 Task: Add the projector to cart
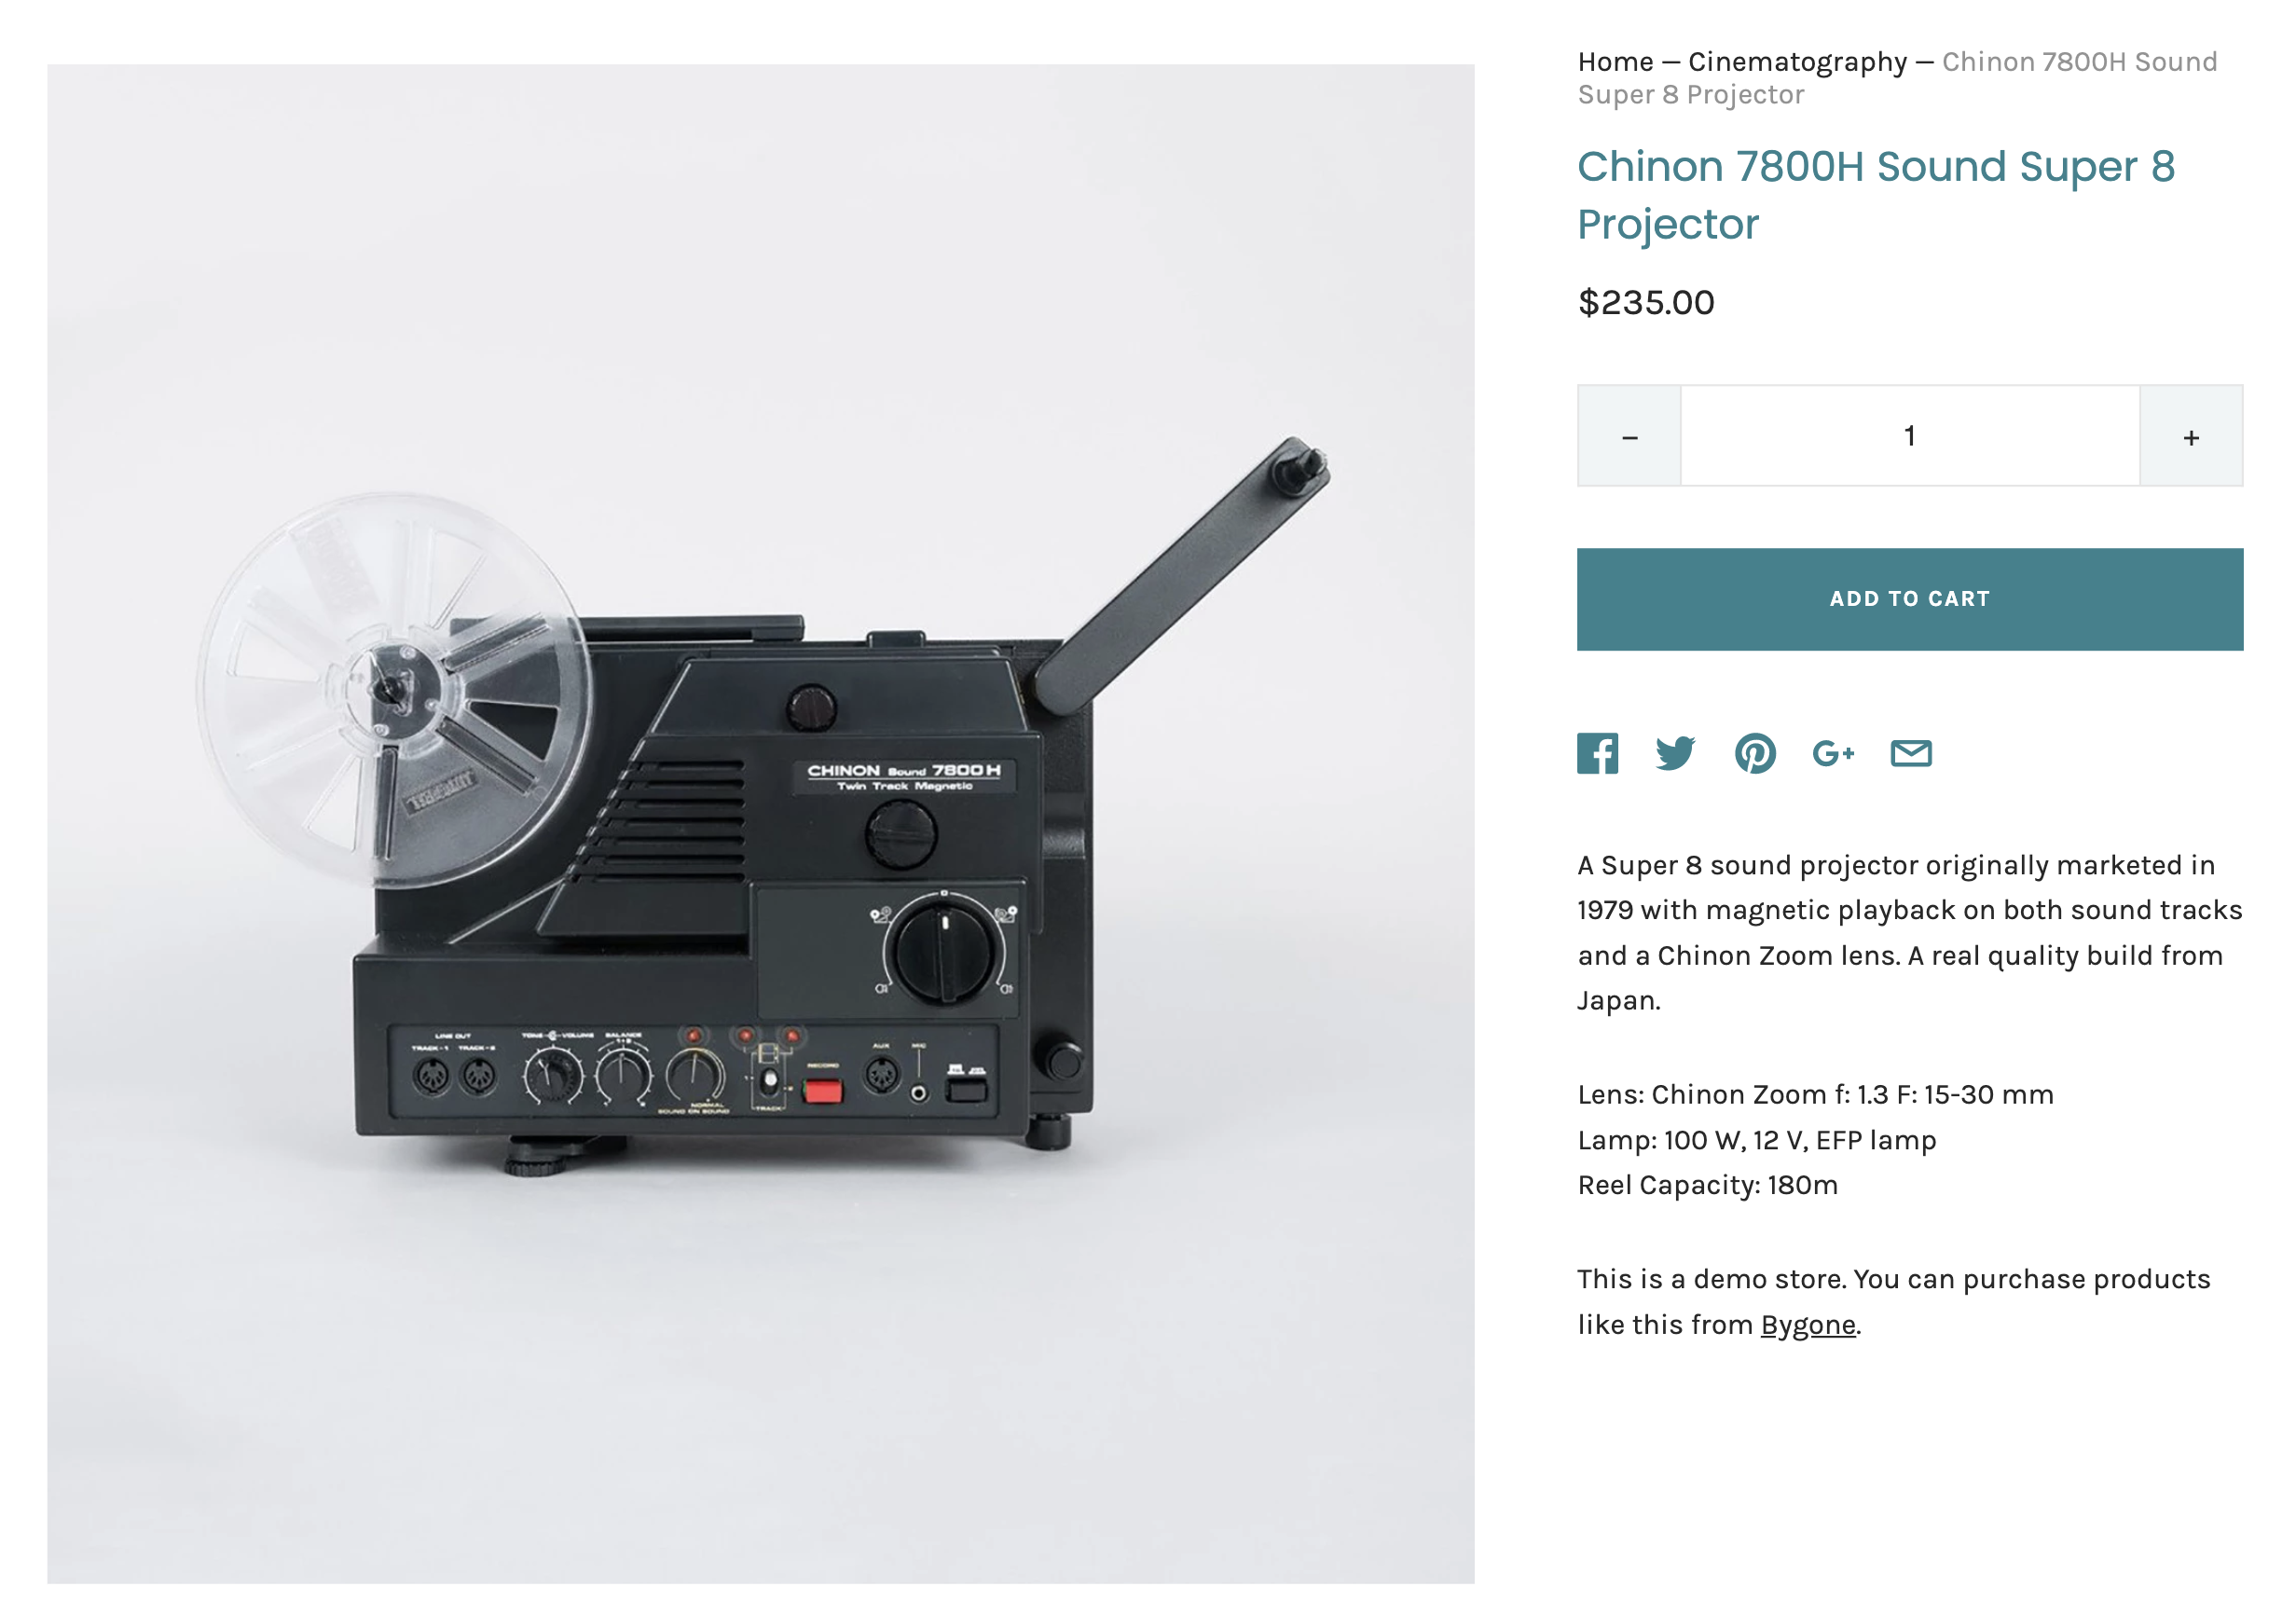pos(1910,599)
